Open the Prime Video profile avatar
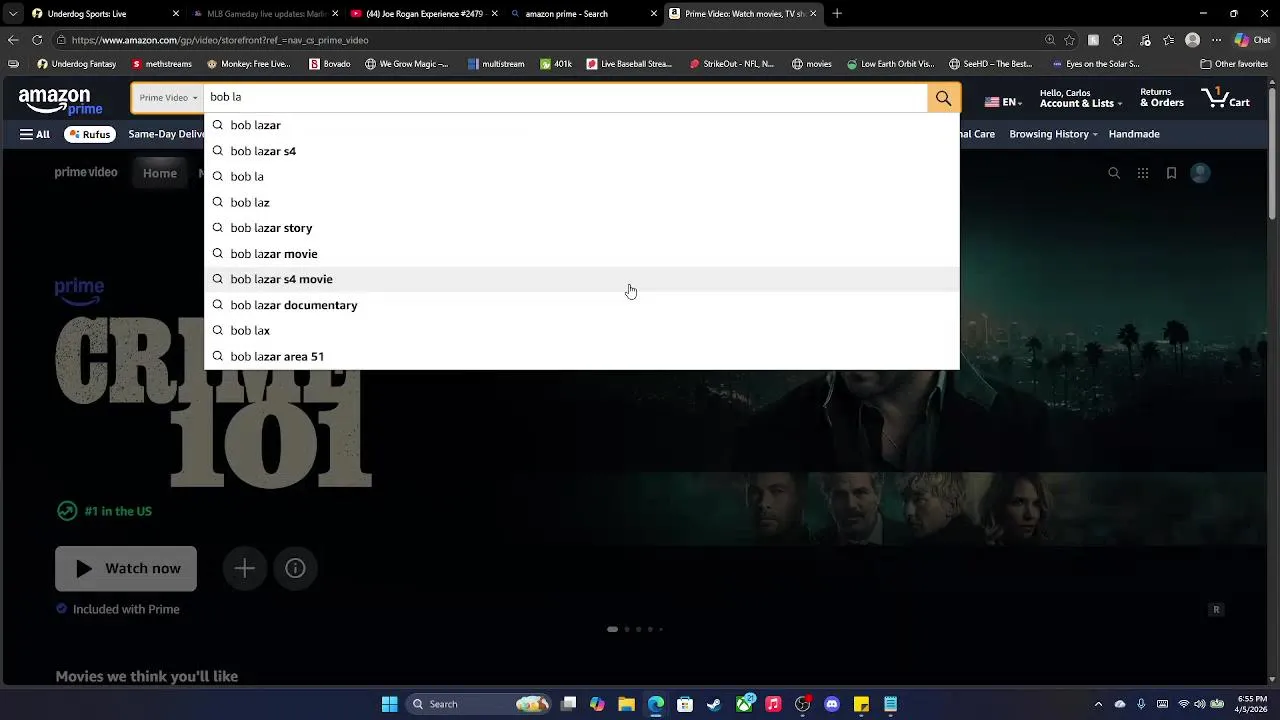Viewport: 1280px width, 720px height. [x=1200, y=173]
